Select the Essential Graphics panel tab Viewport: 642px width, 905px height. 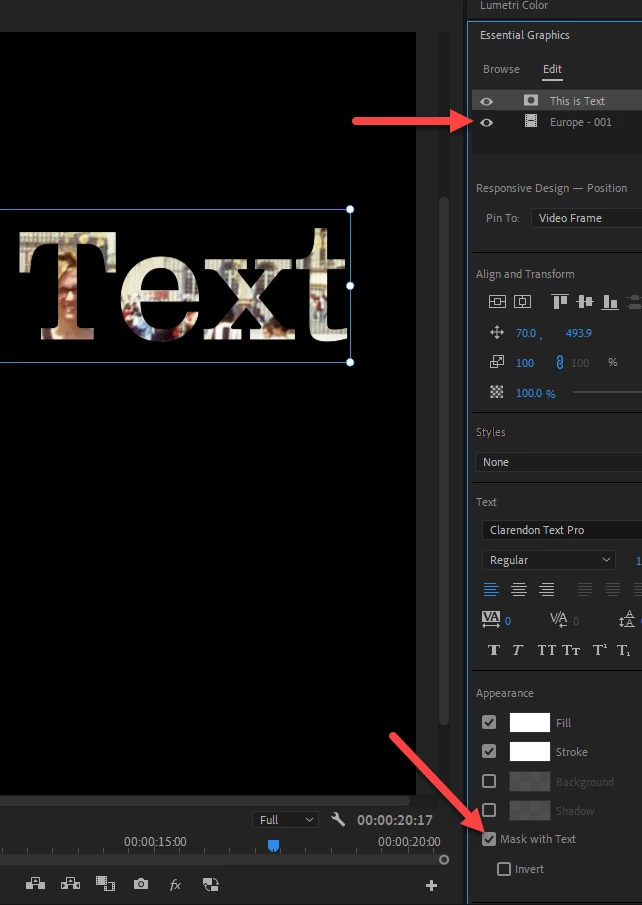click(524, 35)
